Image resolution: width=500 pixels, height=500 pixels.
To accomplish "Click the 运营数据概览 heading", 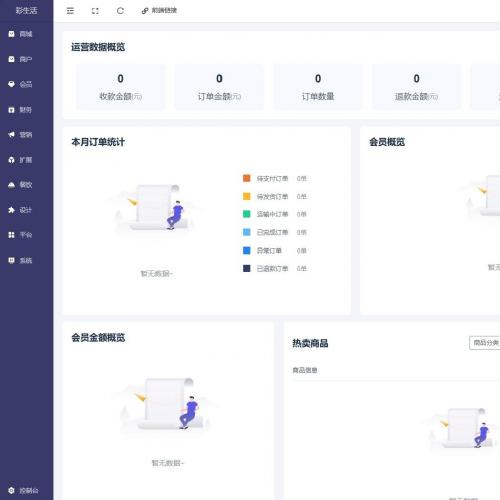I will 98,47.
